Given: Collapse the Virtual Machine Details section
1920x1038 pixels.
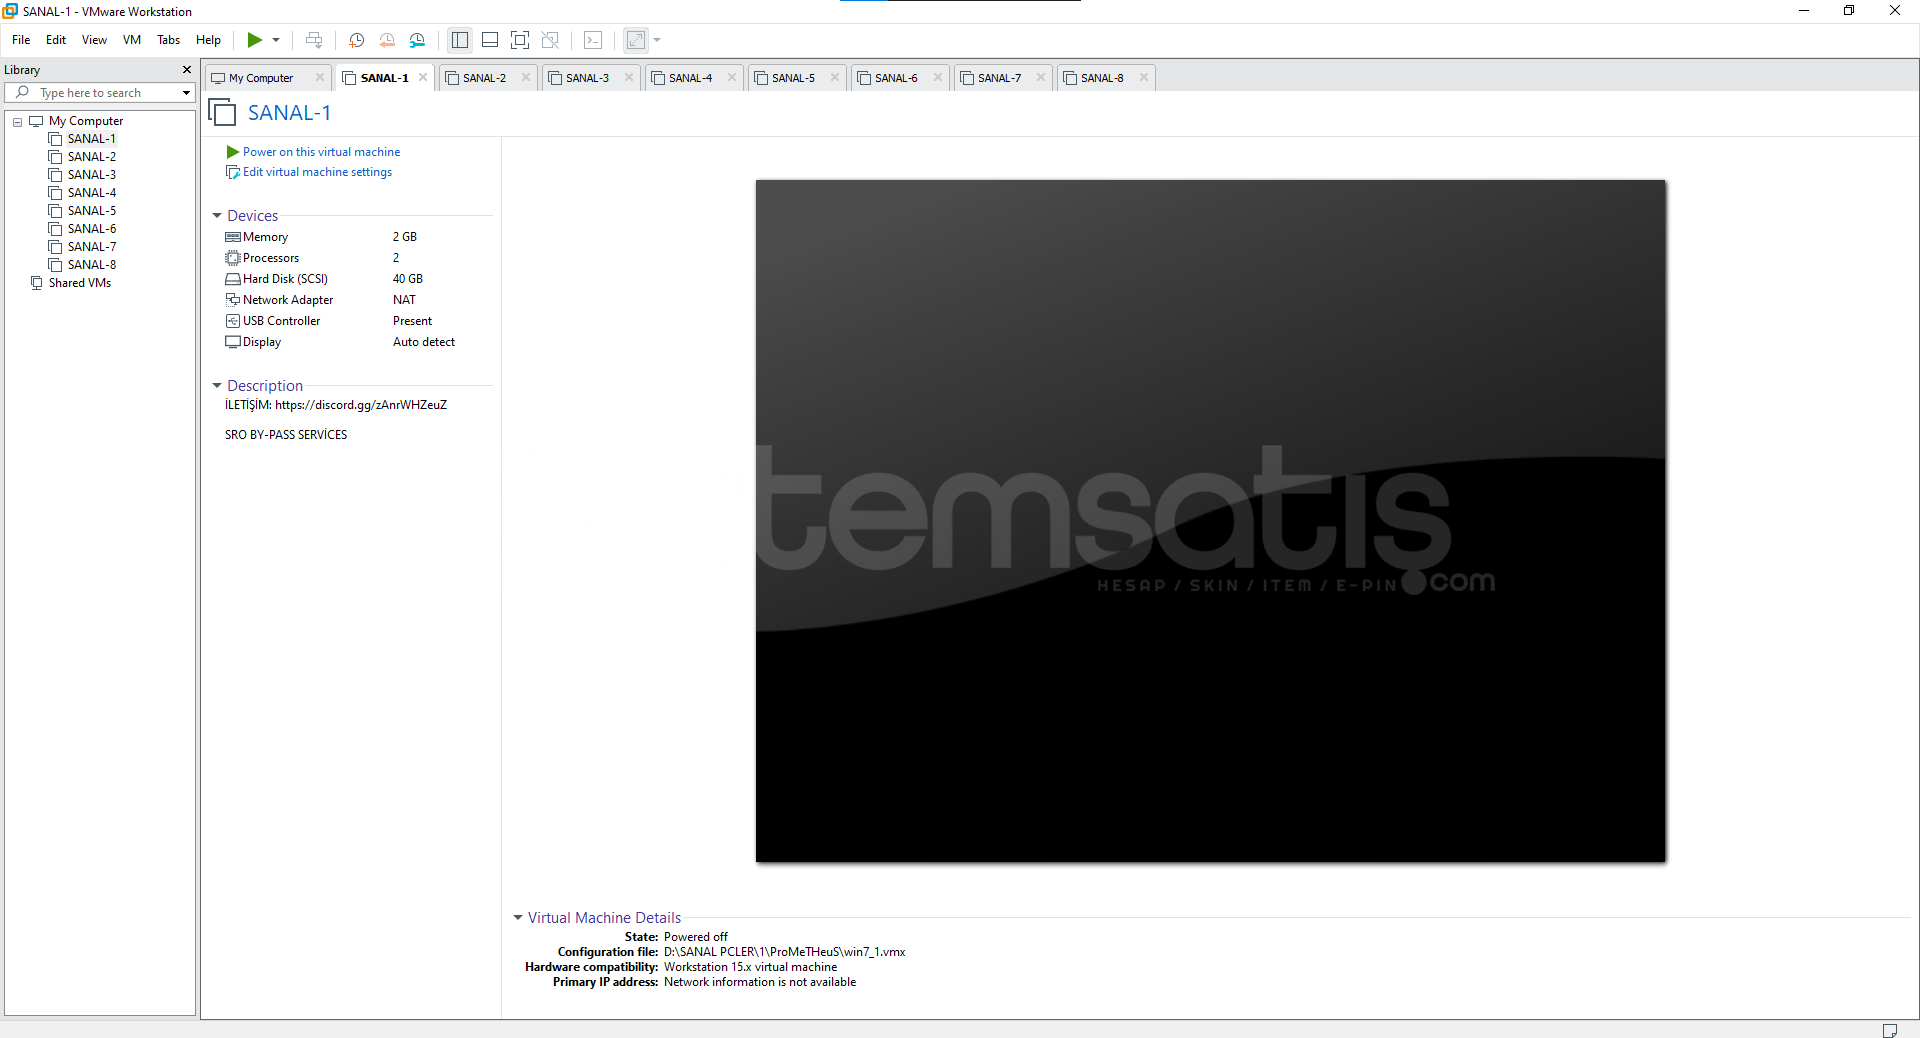Looking at the screenshot, I should tap(518, 918).
